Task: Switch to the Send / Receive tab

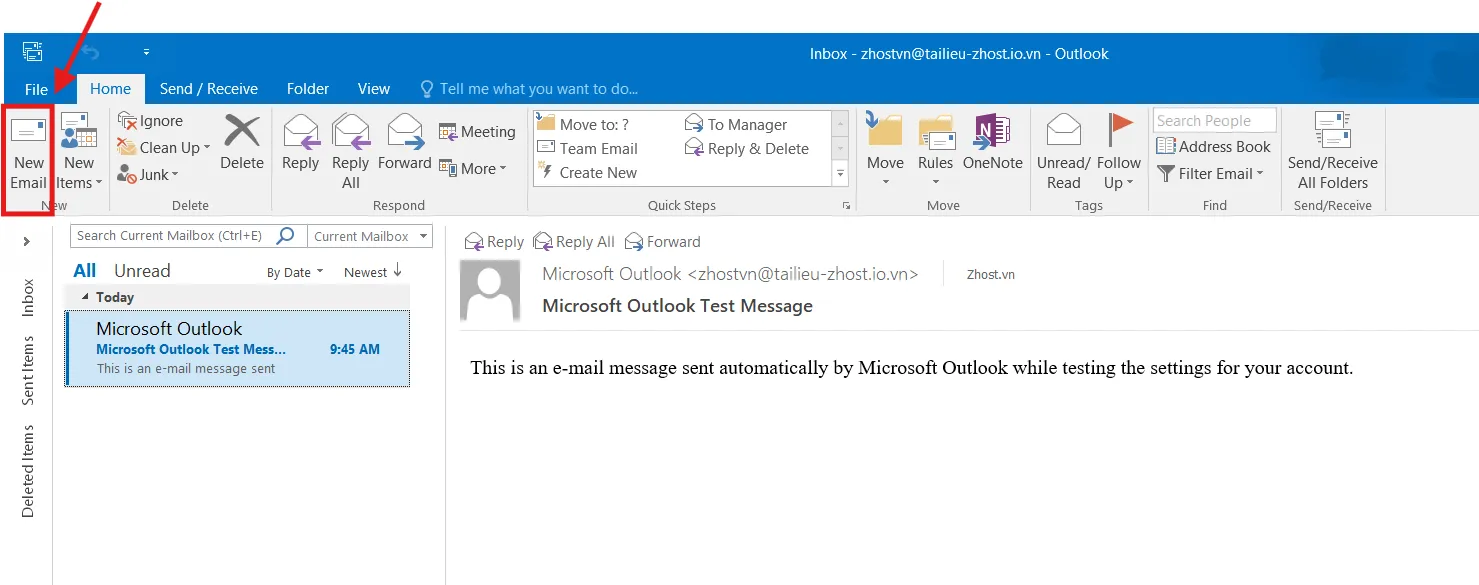Action: pyautogui.click(x=209, y=88)
